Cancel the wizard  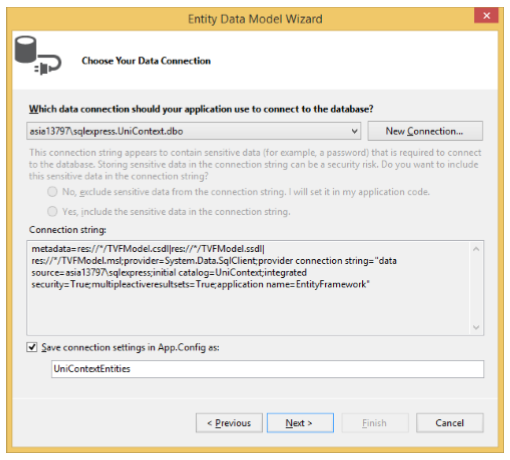pyautogui.click(x=450, y=423)
